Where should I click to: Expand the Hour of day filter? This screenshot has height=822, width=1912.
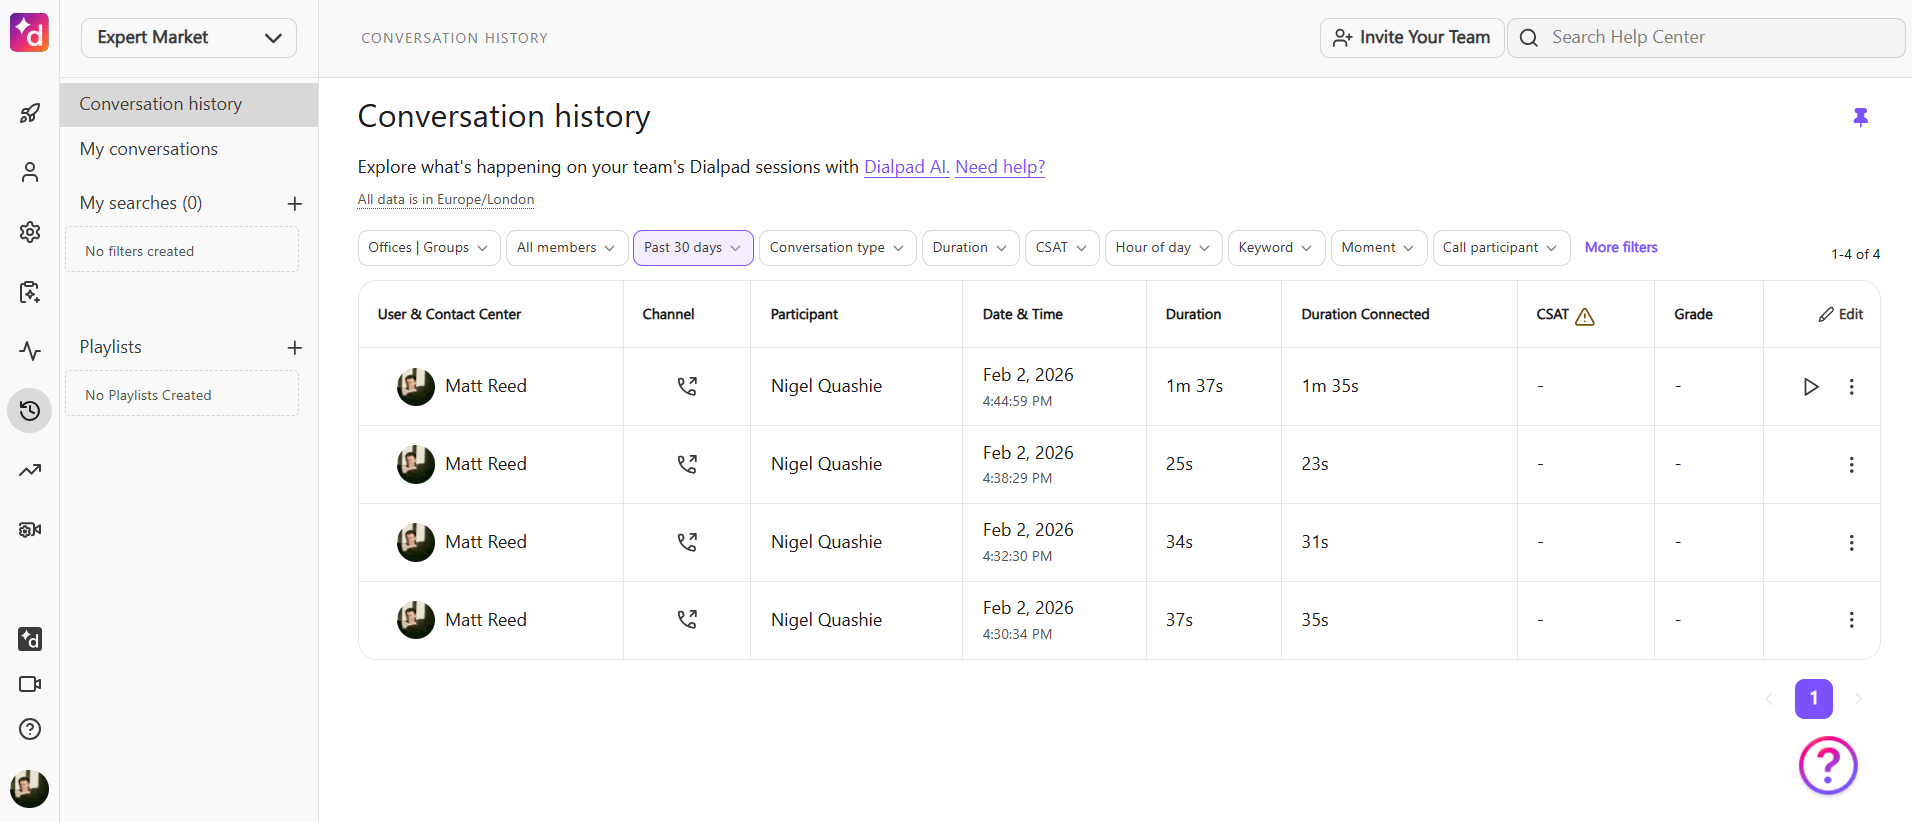click(x=1164, y=248)
